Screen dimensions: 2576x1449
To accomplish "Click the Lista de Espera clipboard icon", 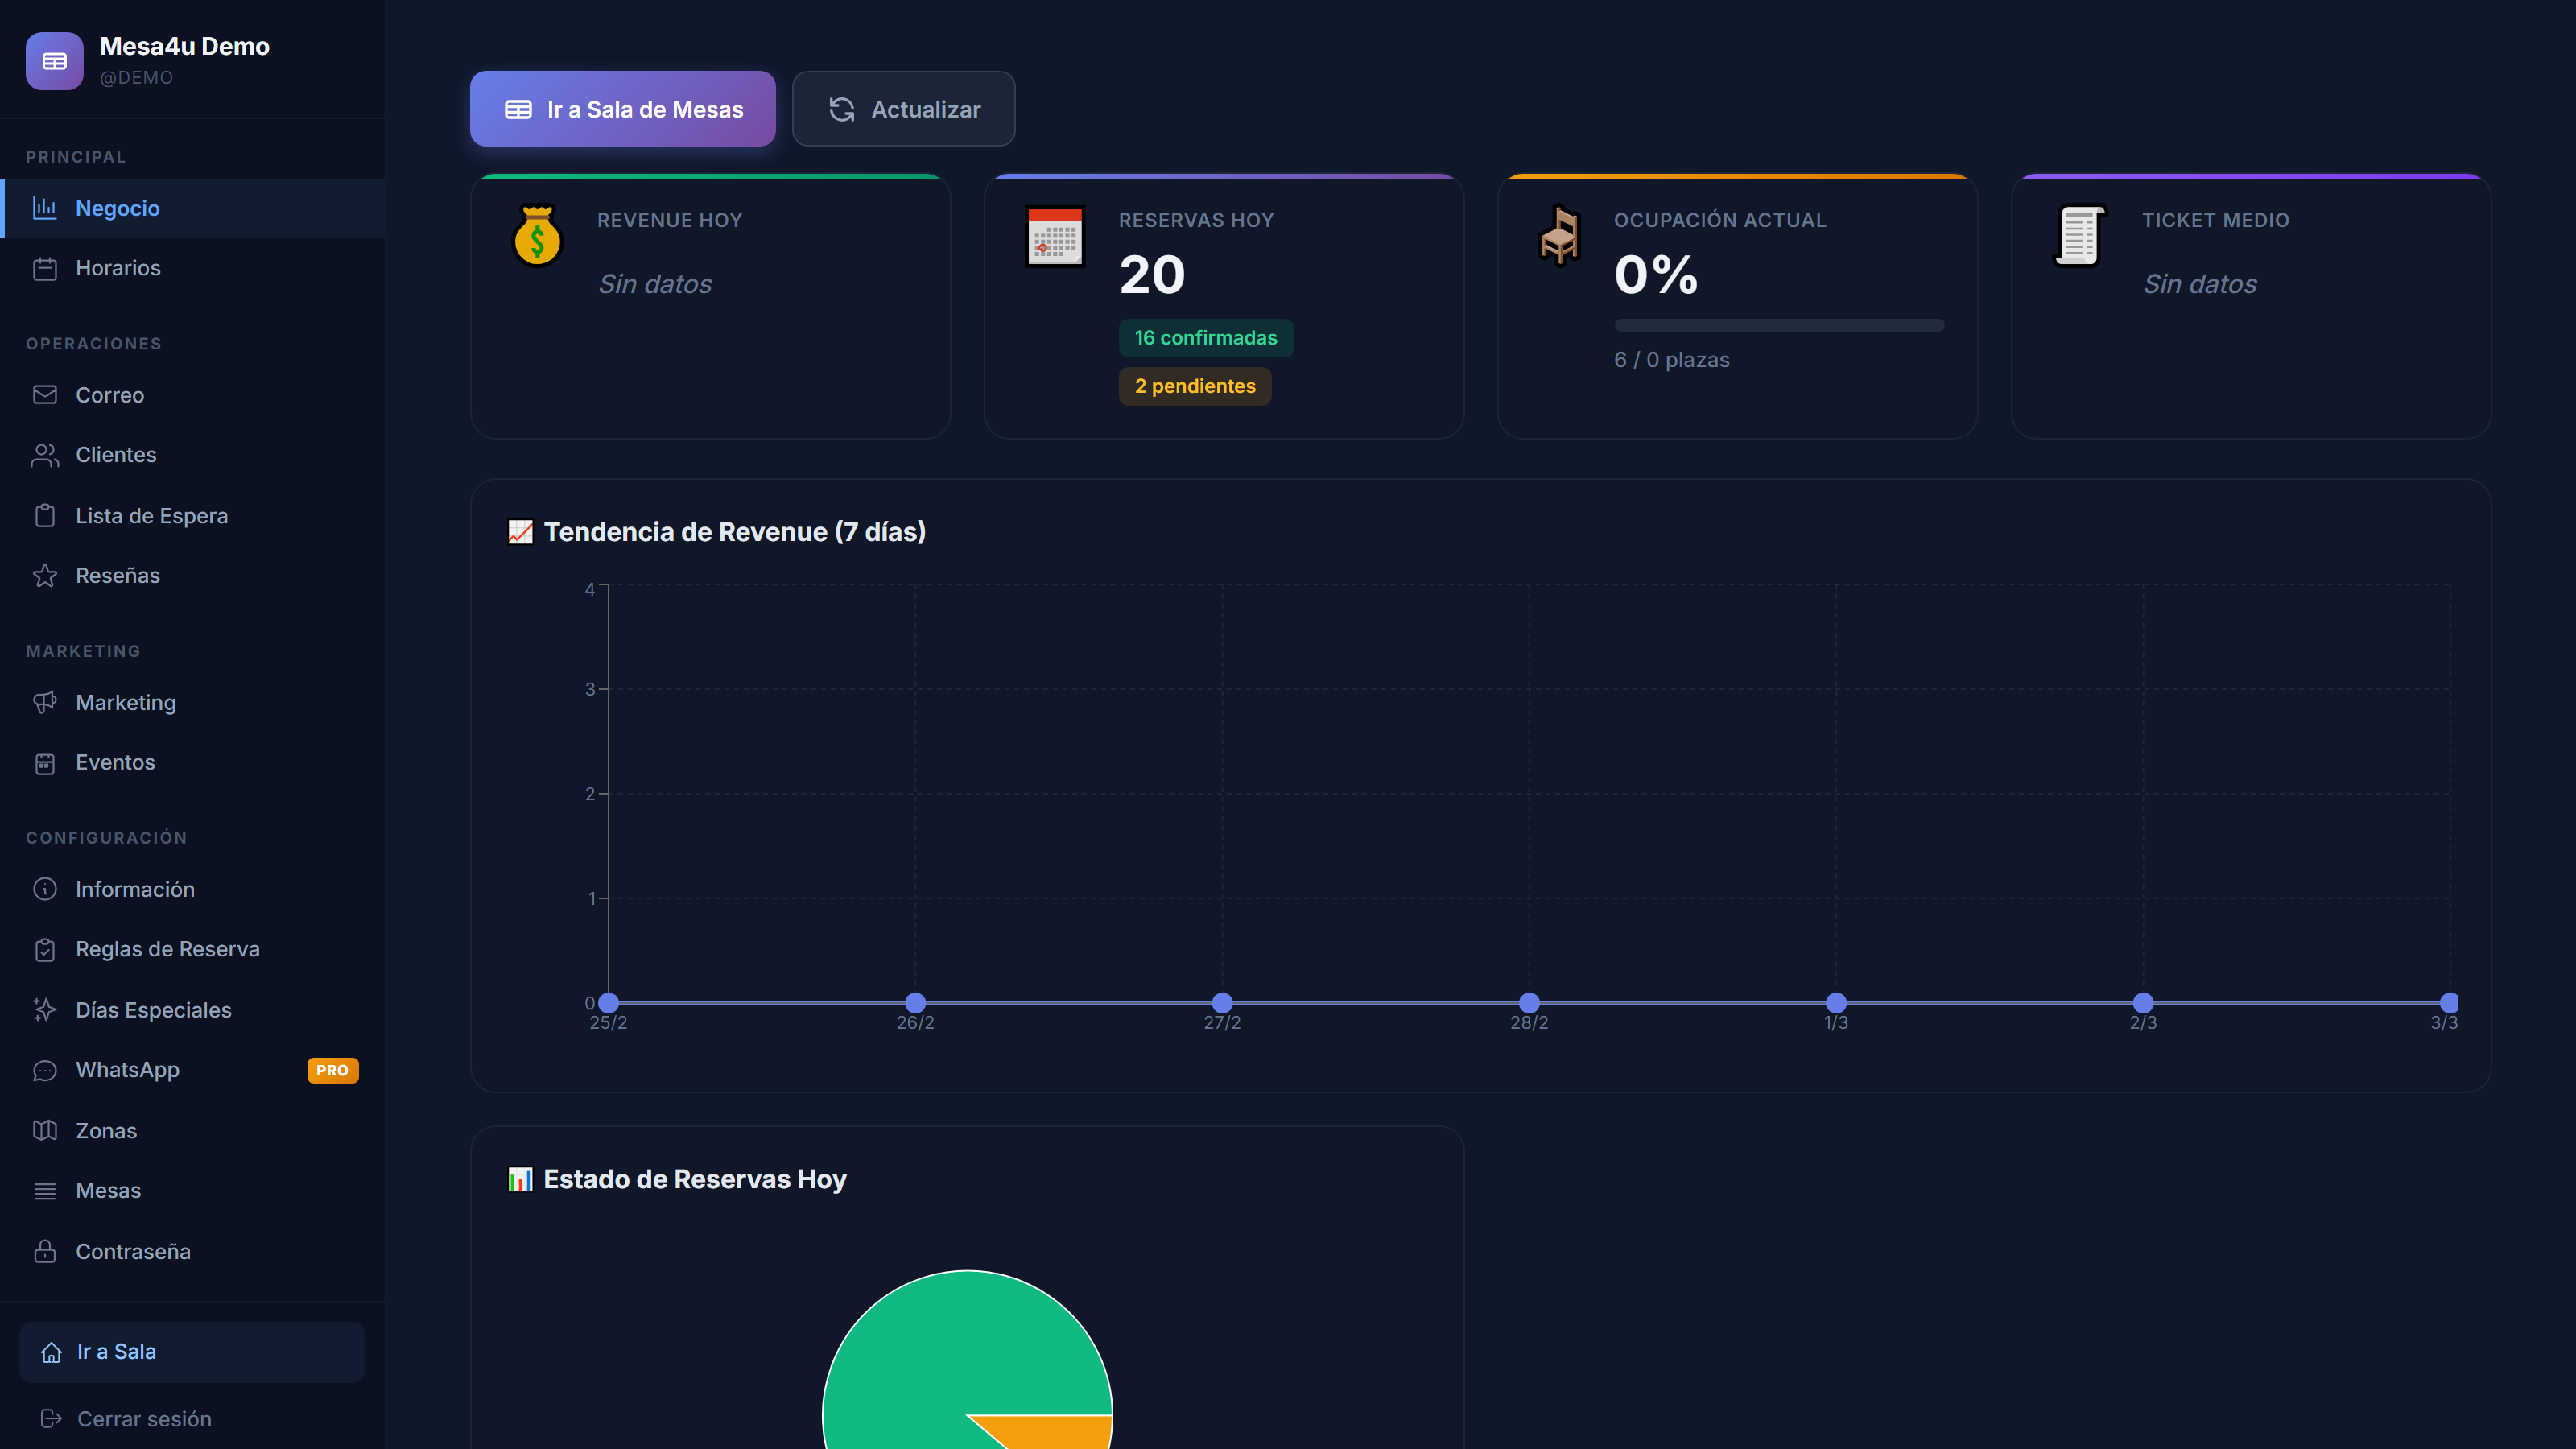I will tap(45, 516).
